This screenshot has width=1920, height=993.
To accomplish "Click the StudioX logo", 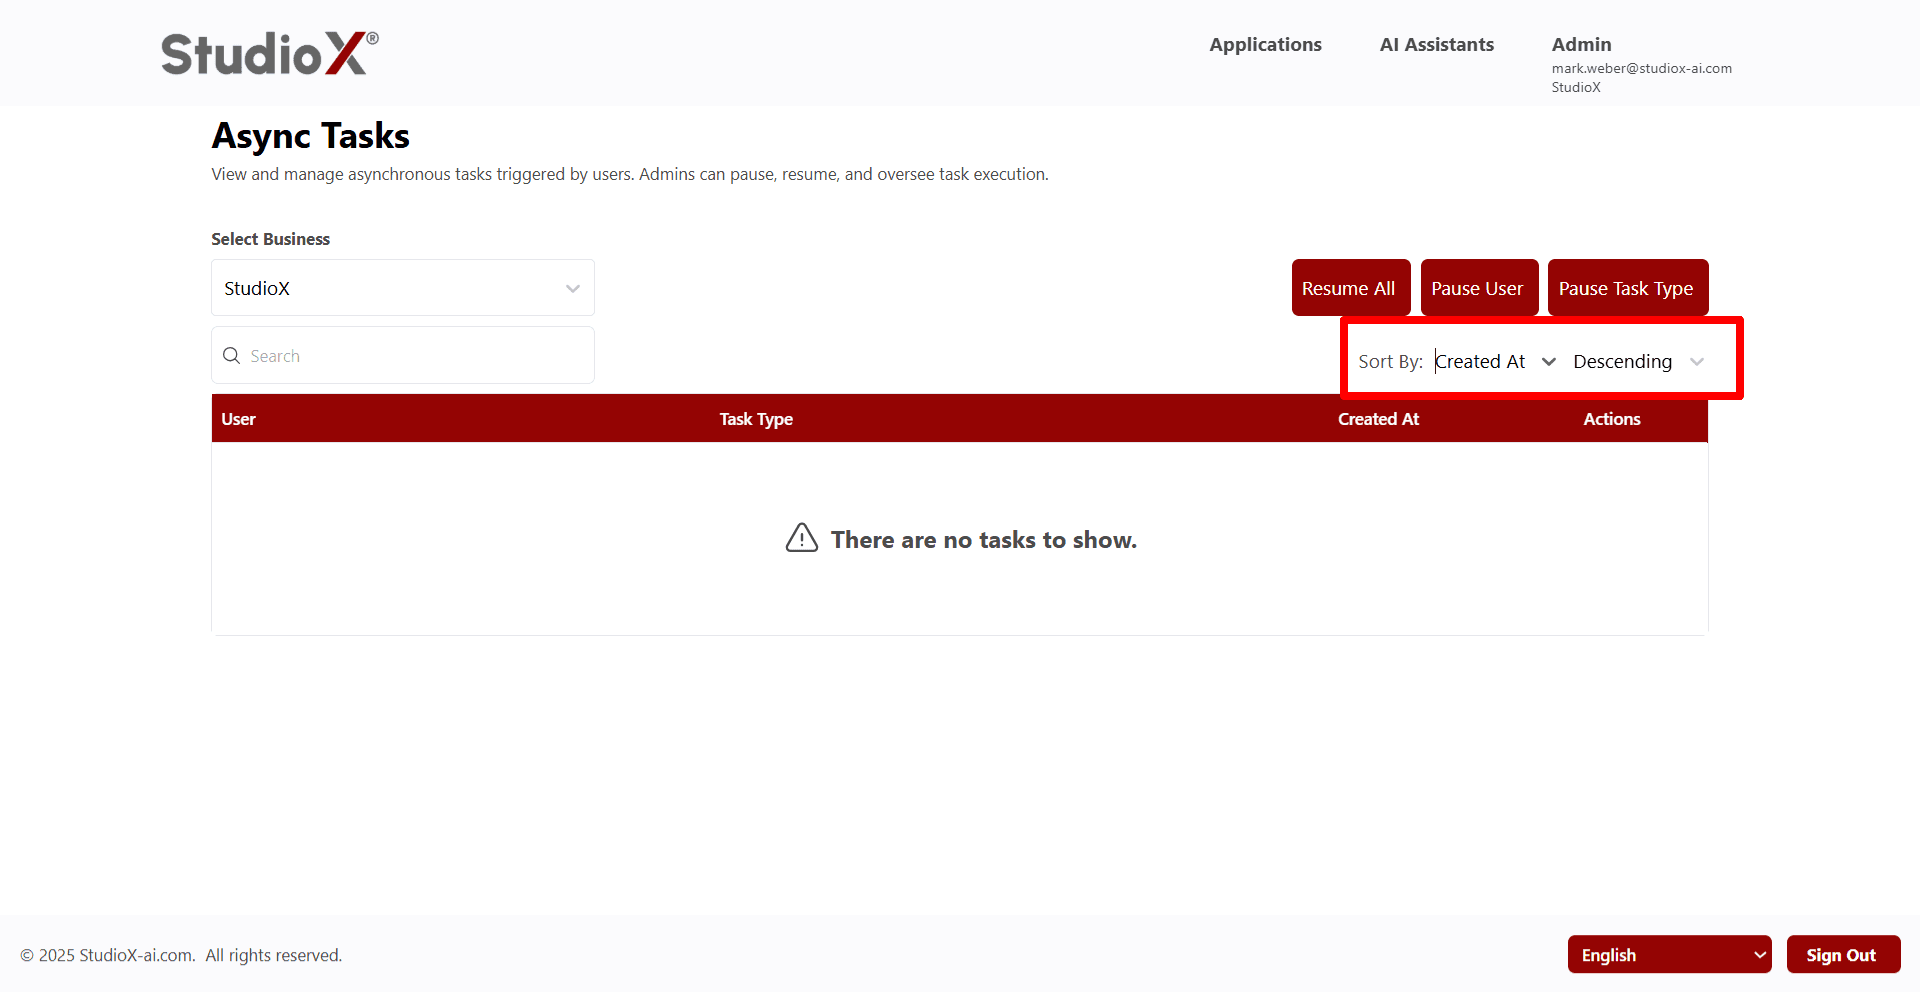I will (270, 53).
